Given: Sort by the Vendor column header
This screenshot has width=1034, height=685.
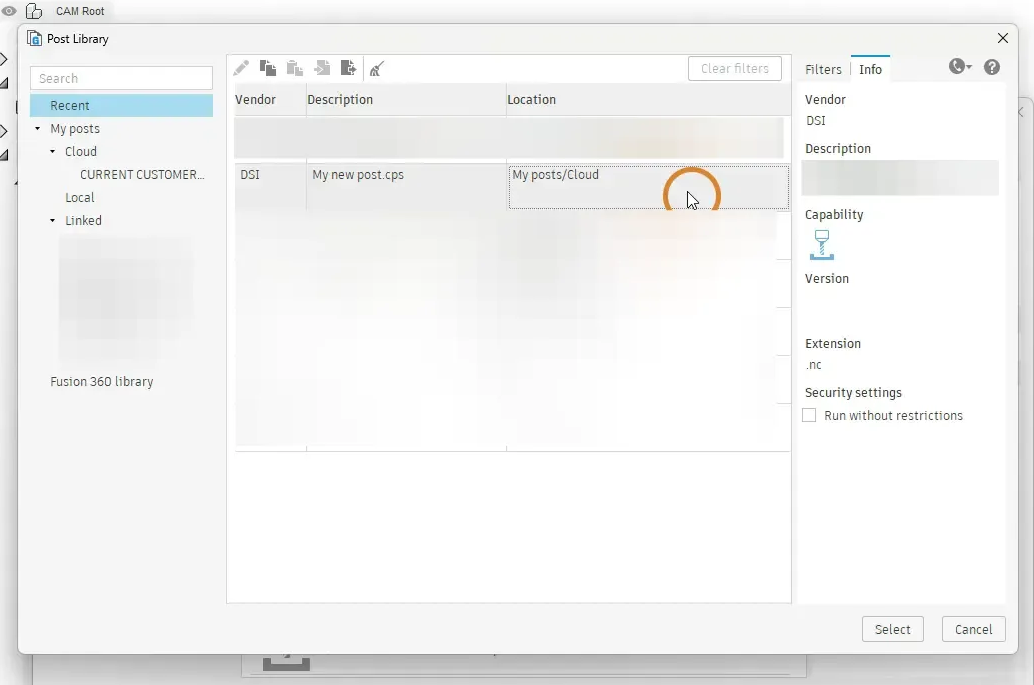Looking at the screenshot, I should (x=270, y=100).
